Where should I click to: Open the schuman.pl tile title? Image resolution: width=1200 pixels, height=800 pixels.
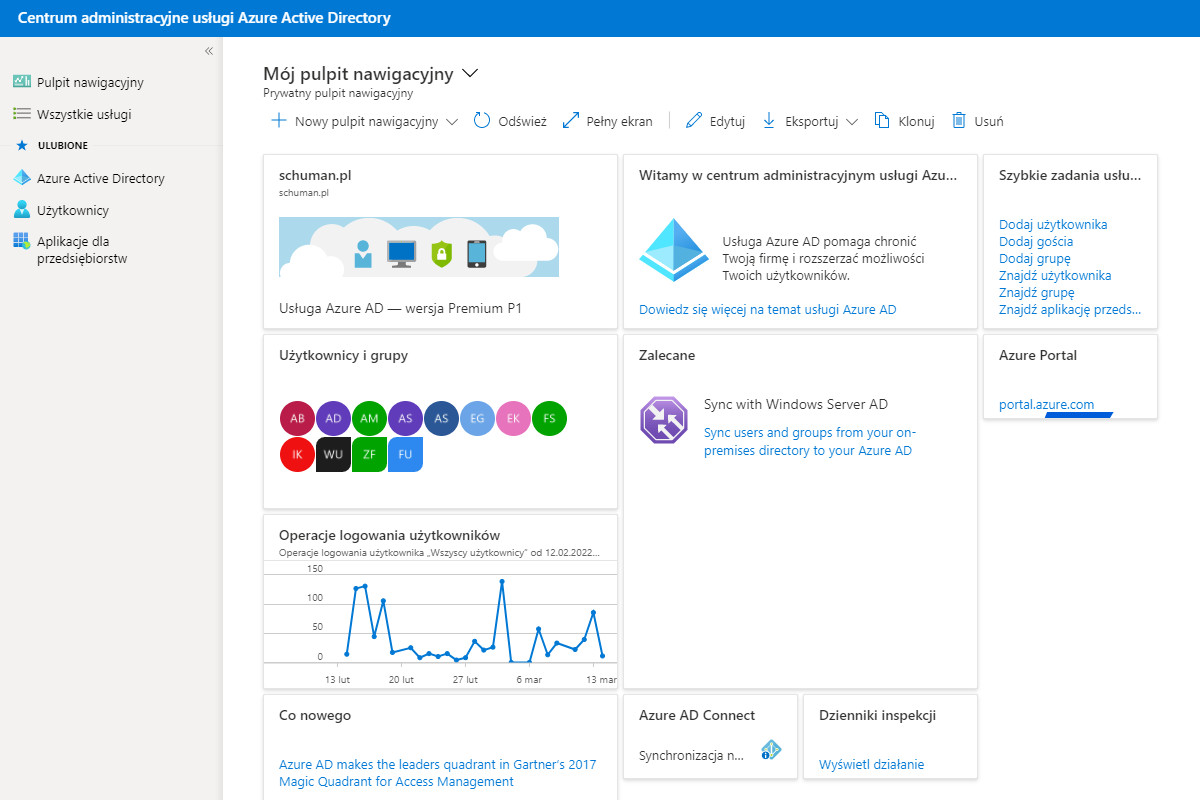point(315,175)
